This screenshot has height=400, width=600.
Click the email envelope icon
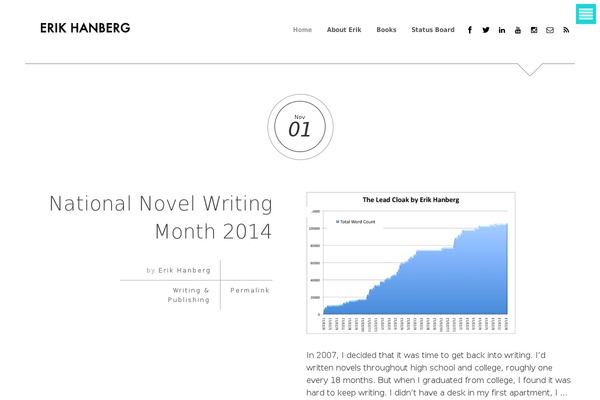[550, 30]
